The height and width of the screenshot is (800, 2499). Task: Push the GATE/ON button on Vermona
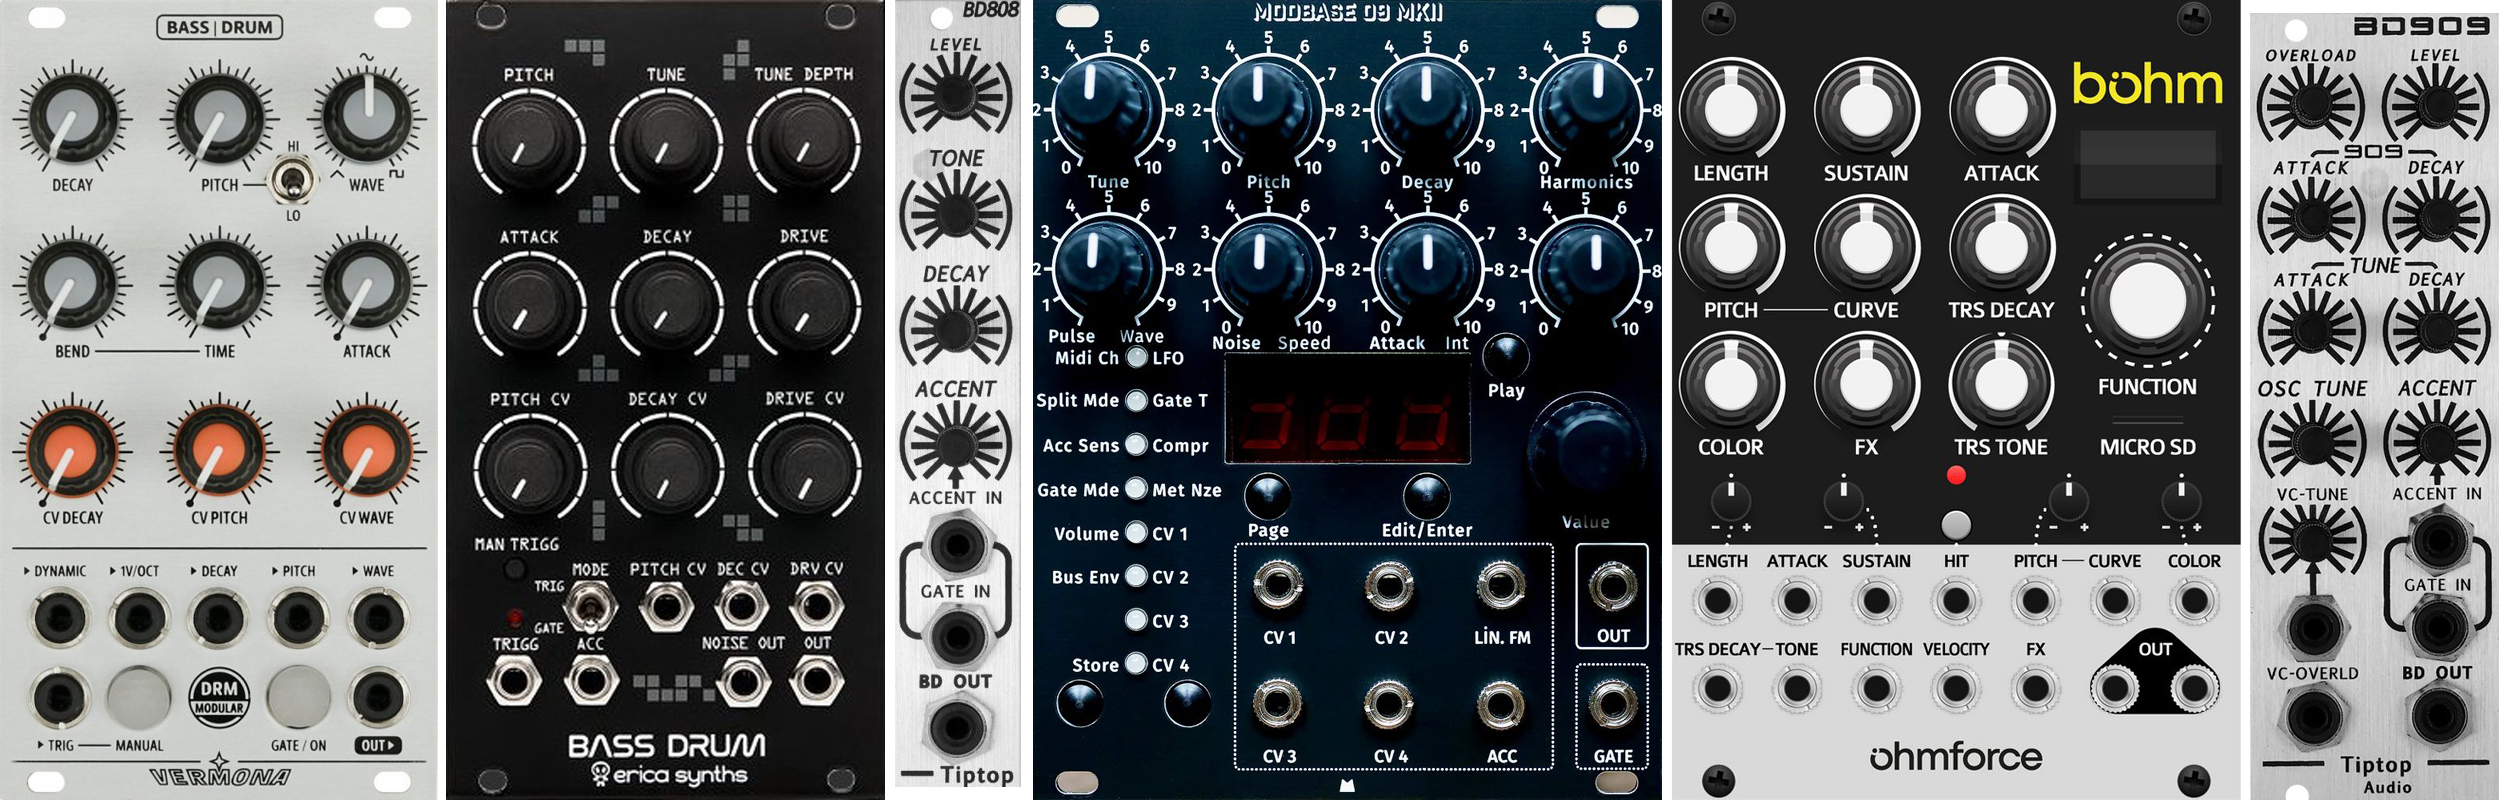pos(298,697)
